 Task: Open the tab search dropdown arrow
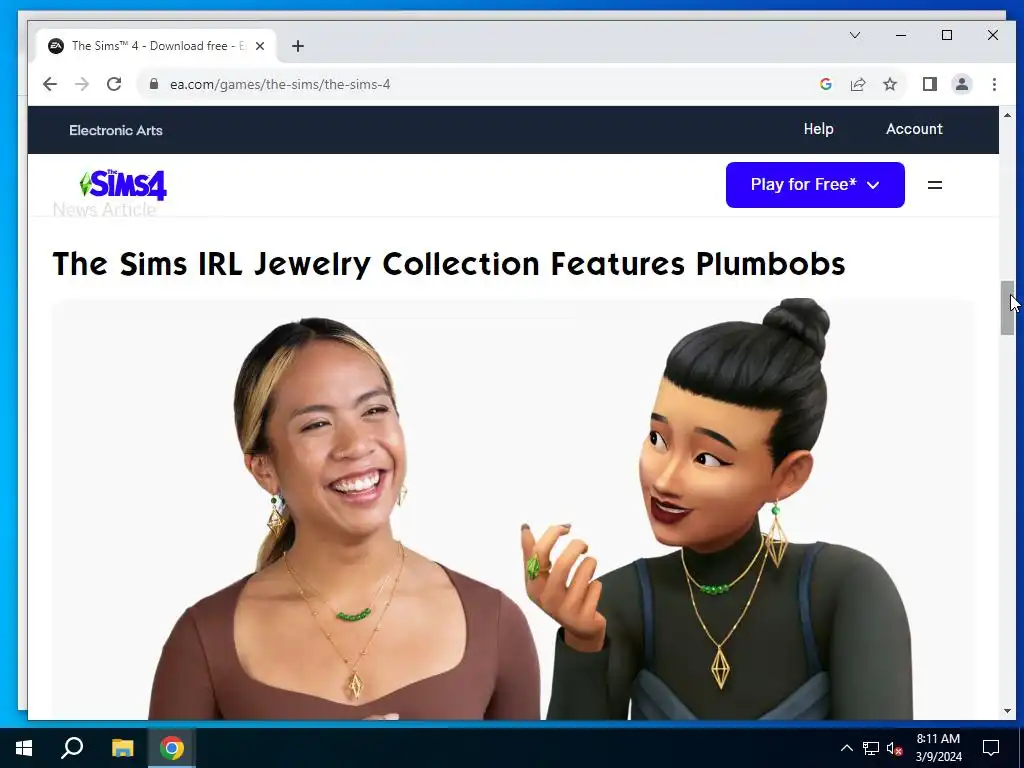coord(855,35)
